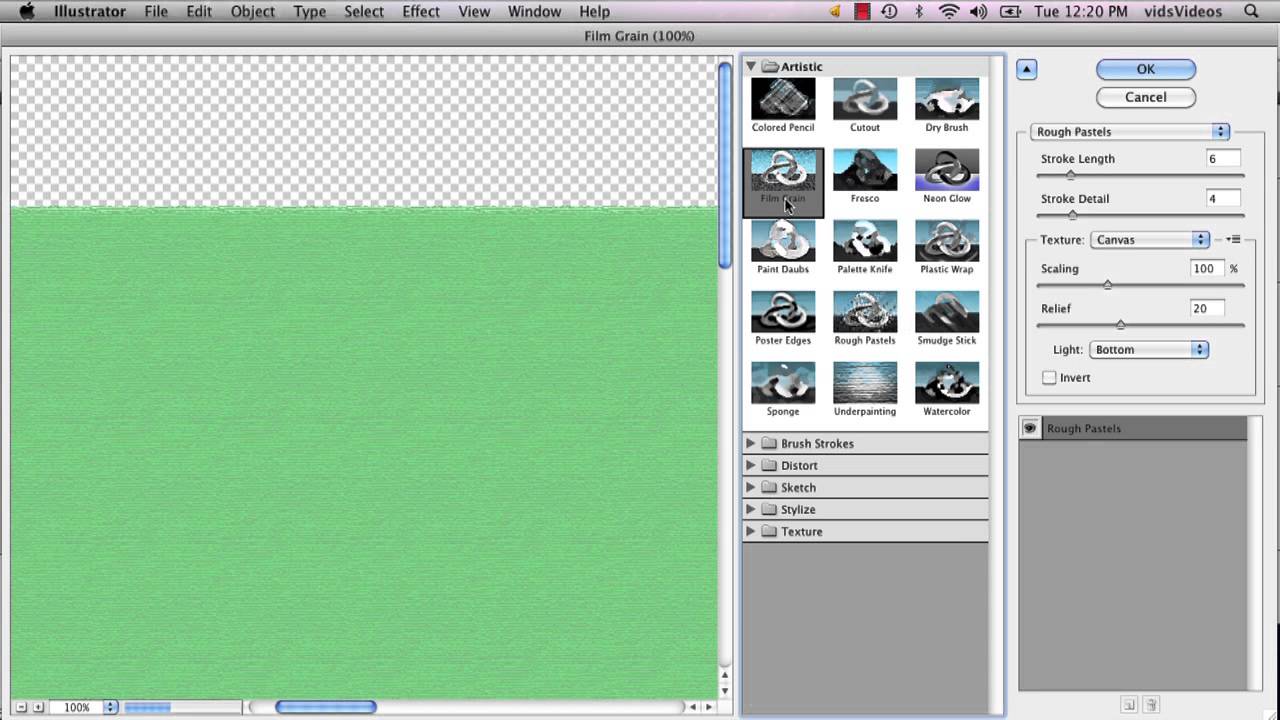The image size is (1280, 720).
Task: Choose the Fresco artistic filter
Action: pos(864,170)
